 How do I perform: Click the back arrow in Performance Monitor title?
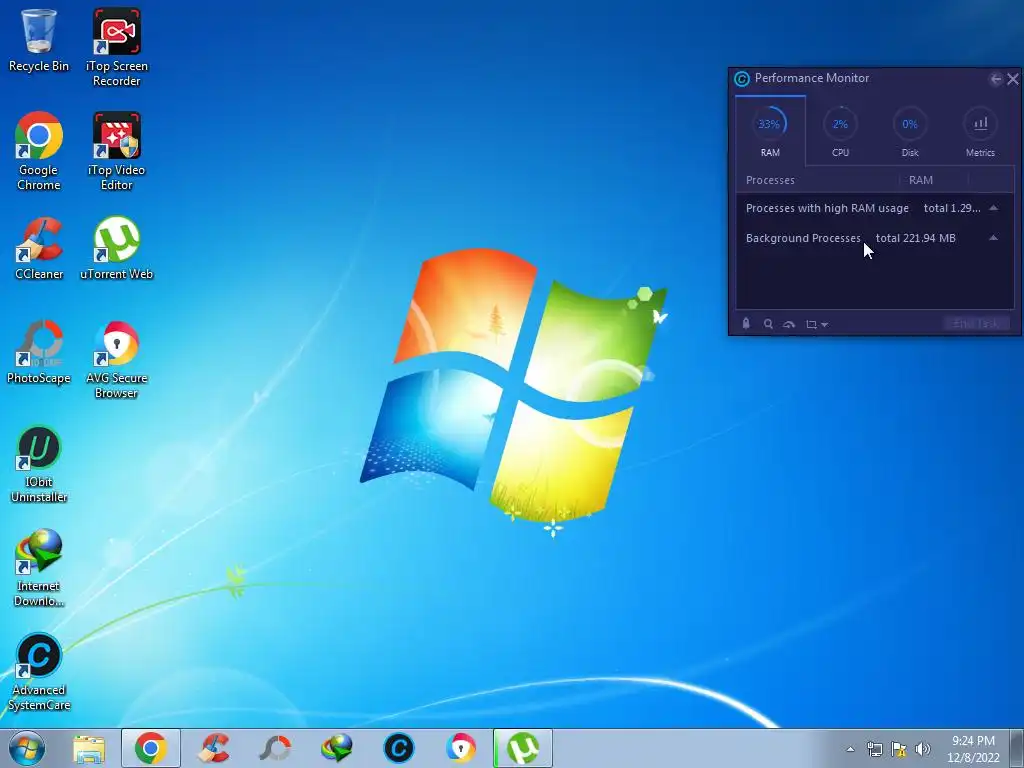(x=996, y=79)
